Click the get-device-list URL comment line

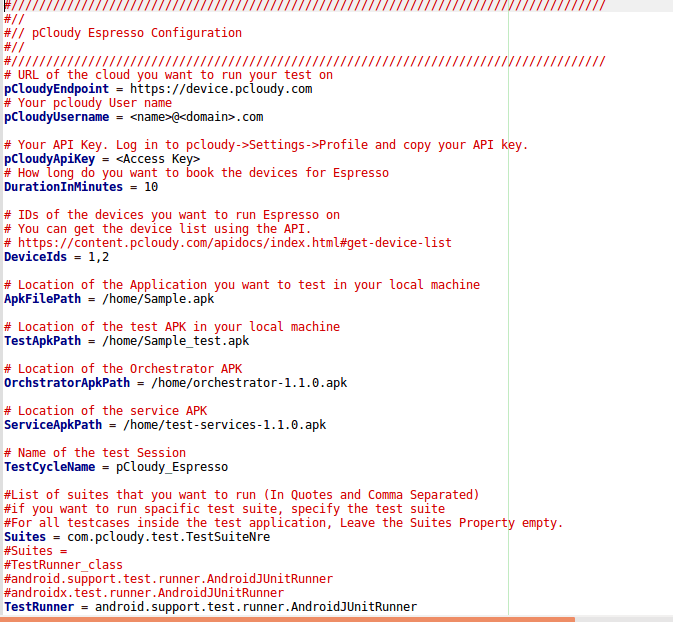click(228, 243)
